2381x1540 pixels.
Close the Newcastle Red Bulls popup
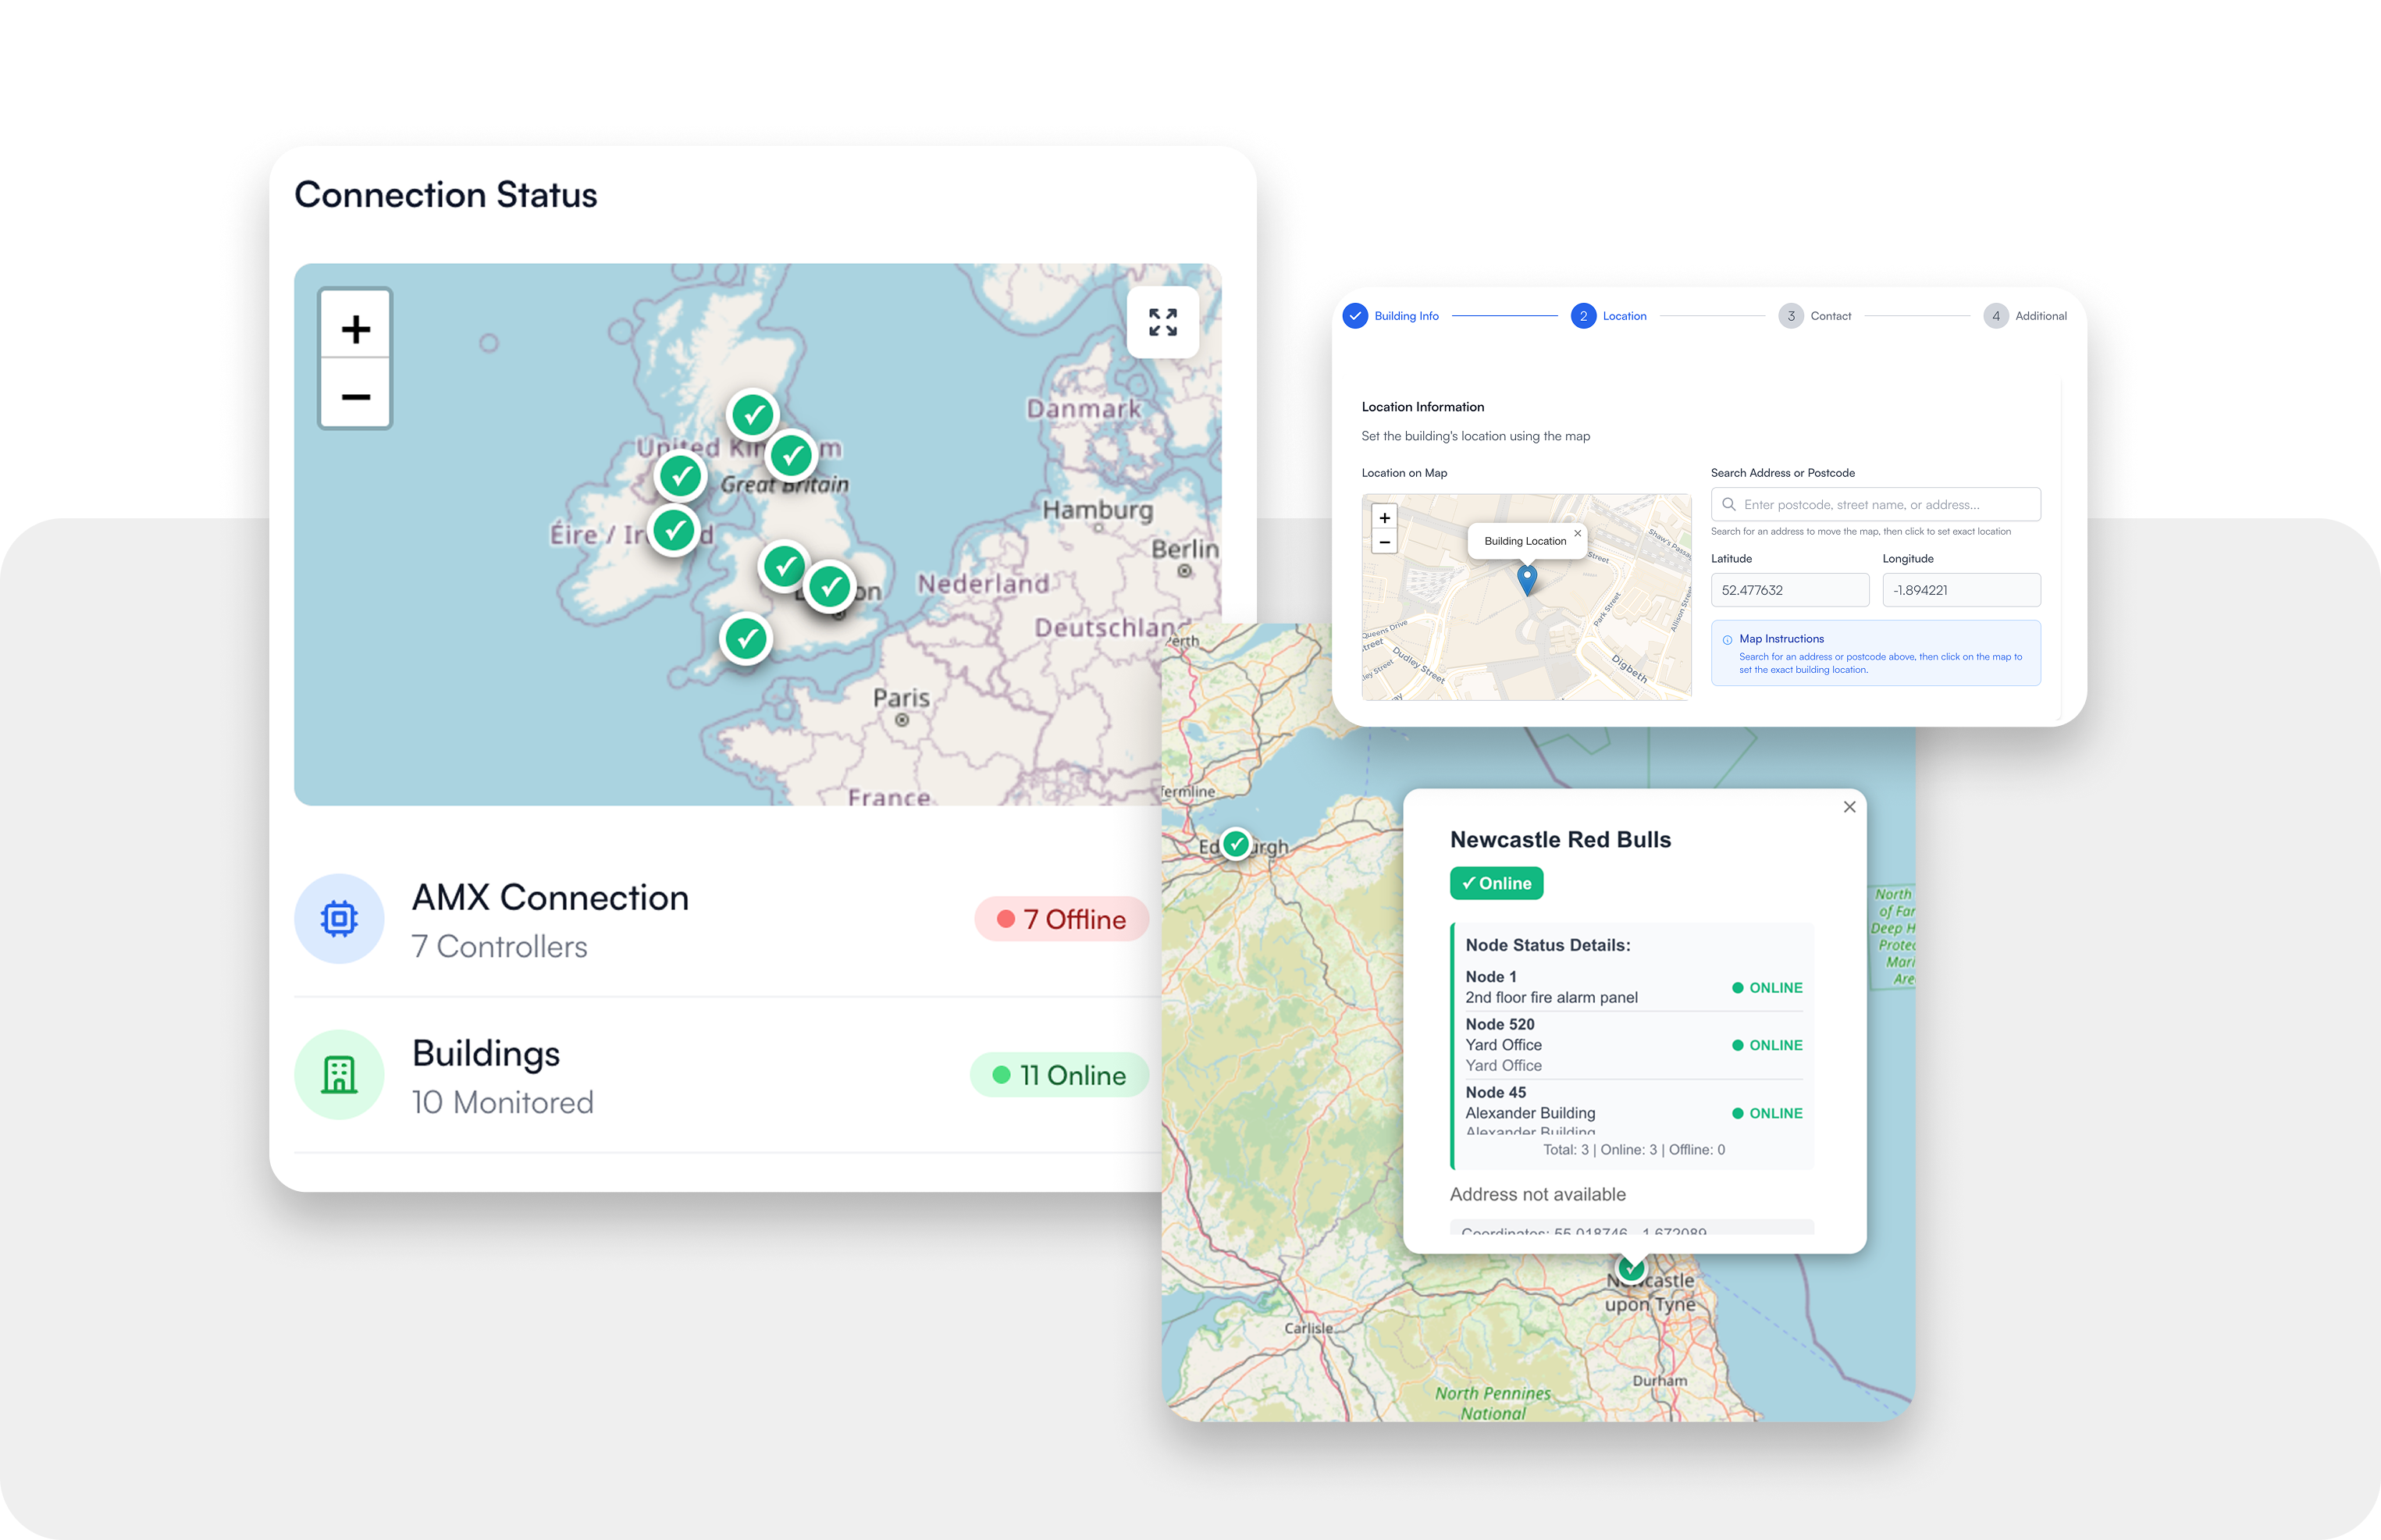point(1849,807)
